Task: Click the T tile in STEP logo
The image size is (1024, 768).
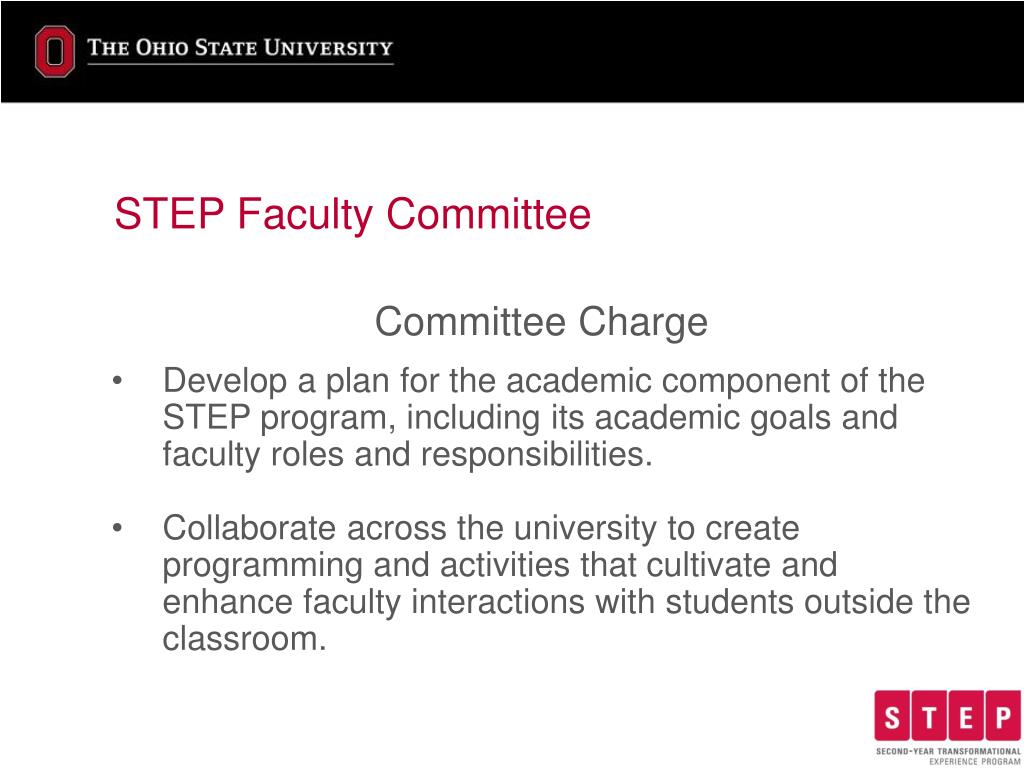Action: click(x=928, y=715)
